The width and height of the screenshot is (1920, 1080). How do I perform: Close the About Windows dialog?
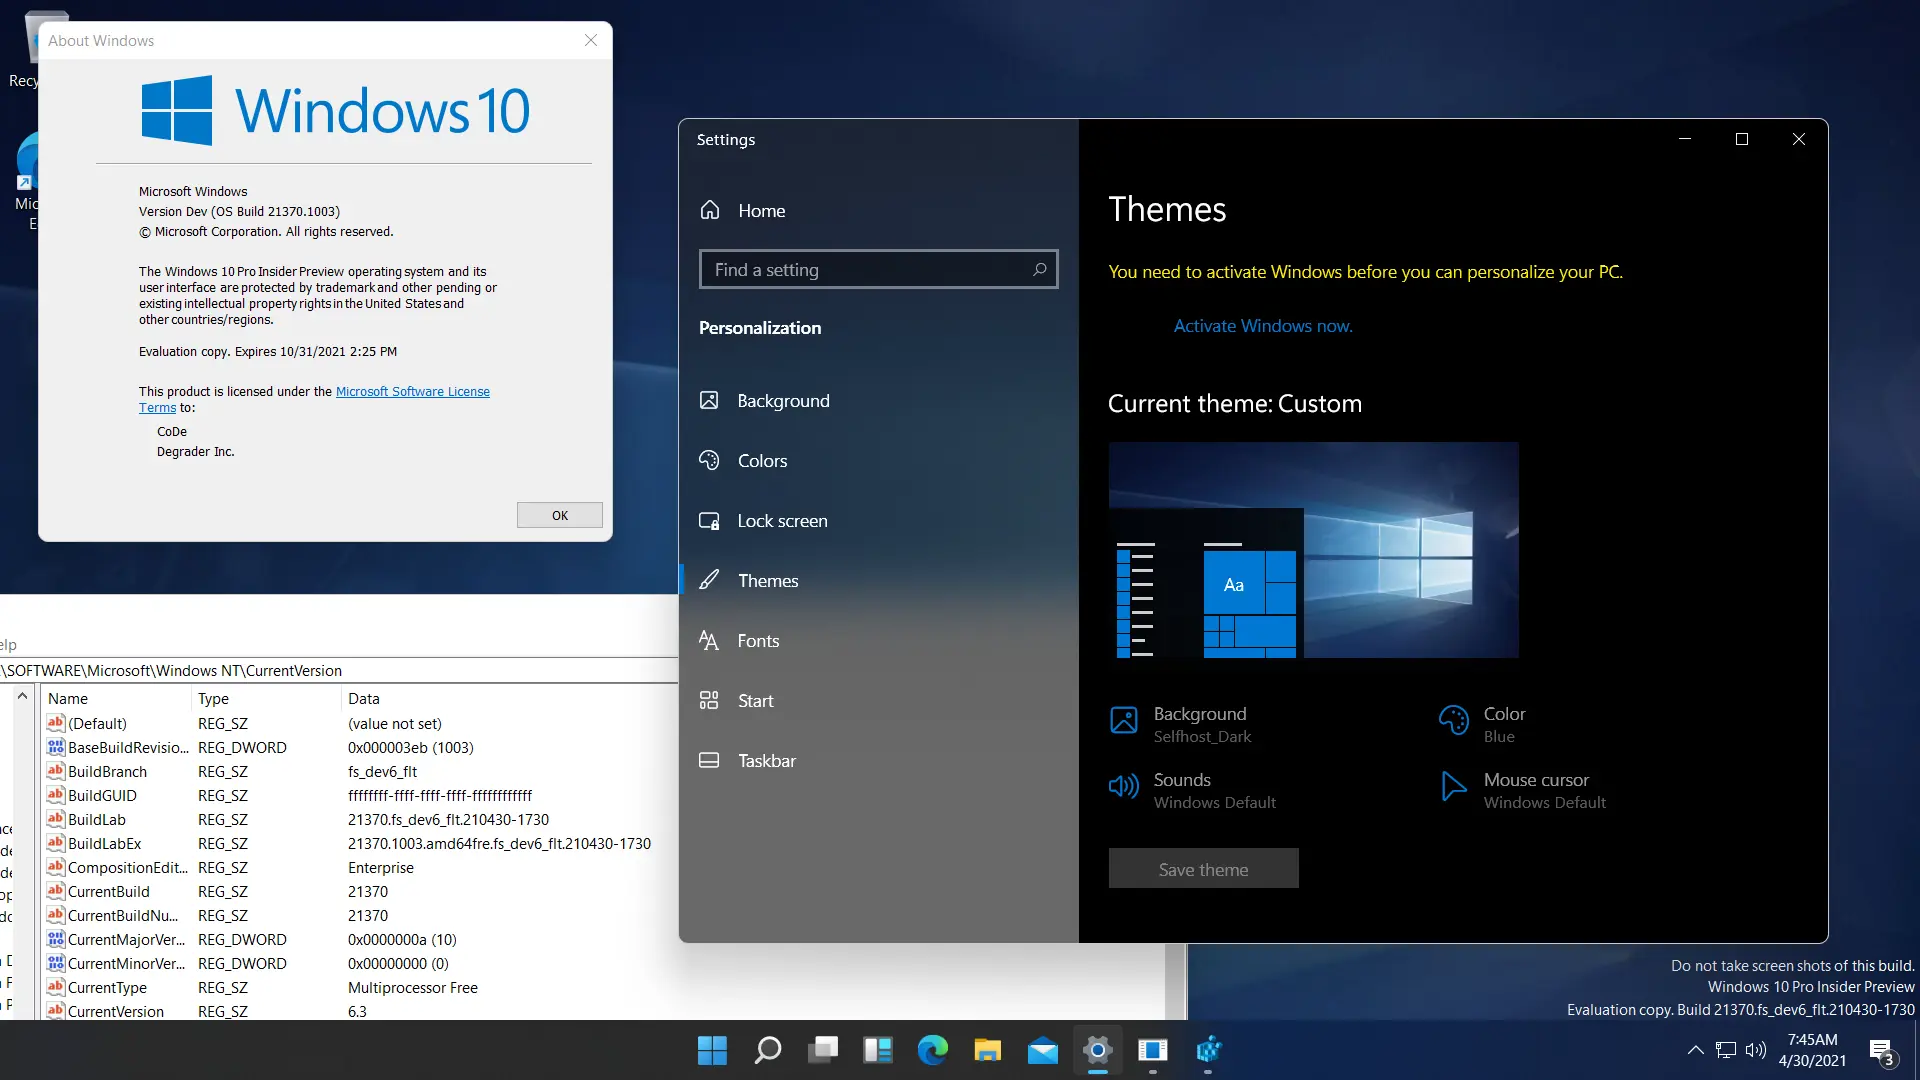(x=591, y=40)
